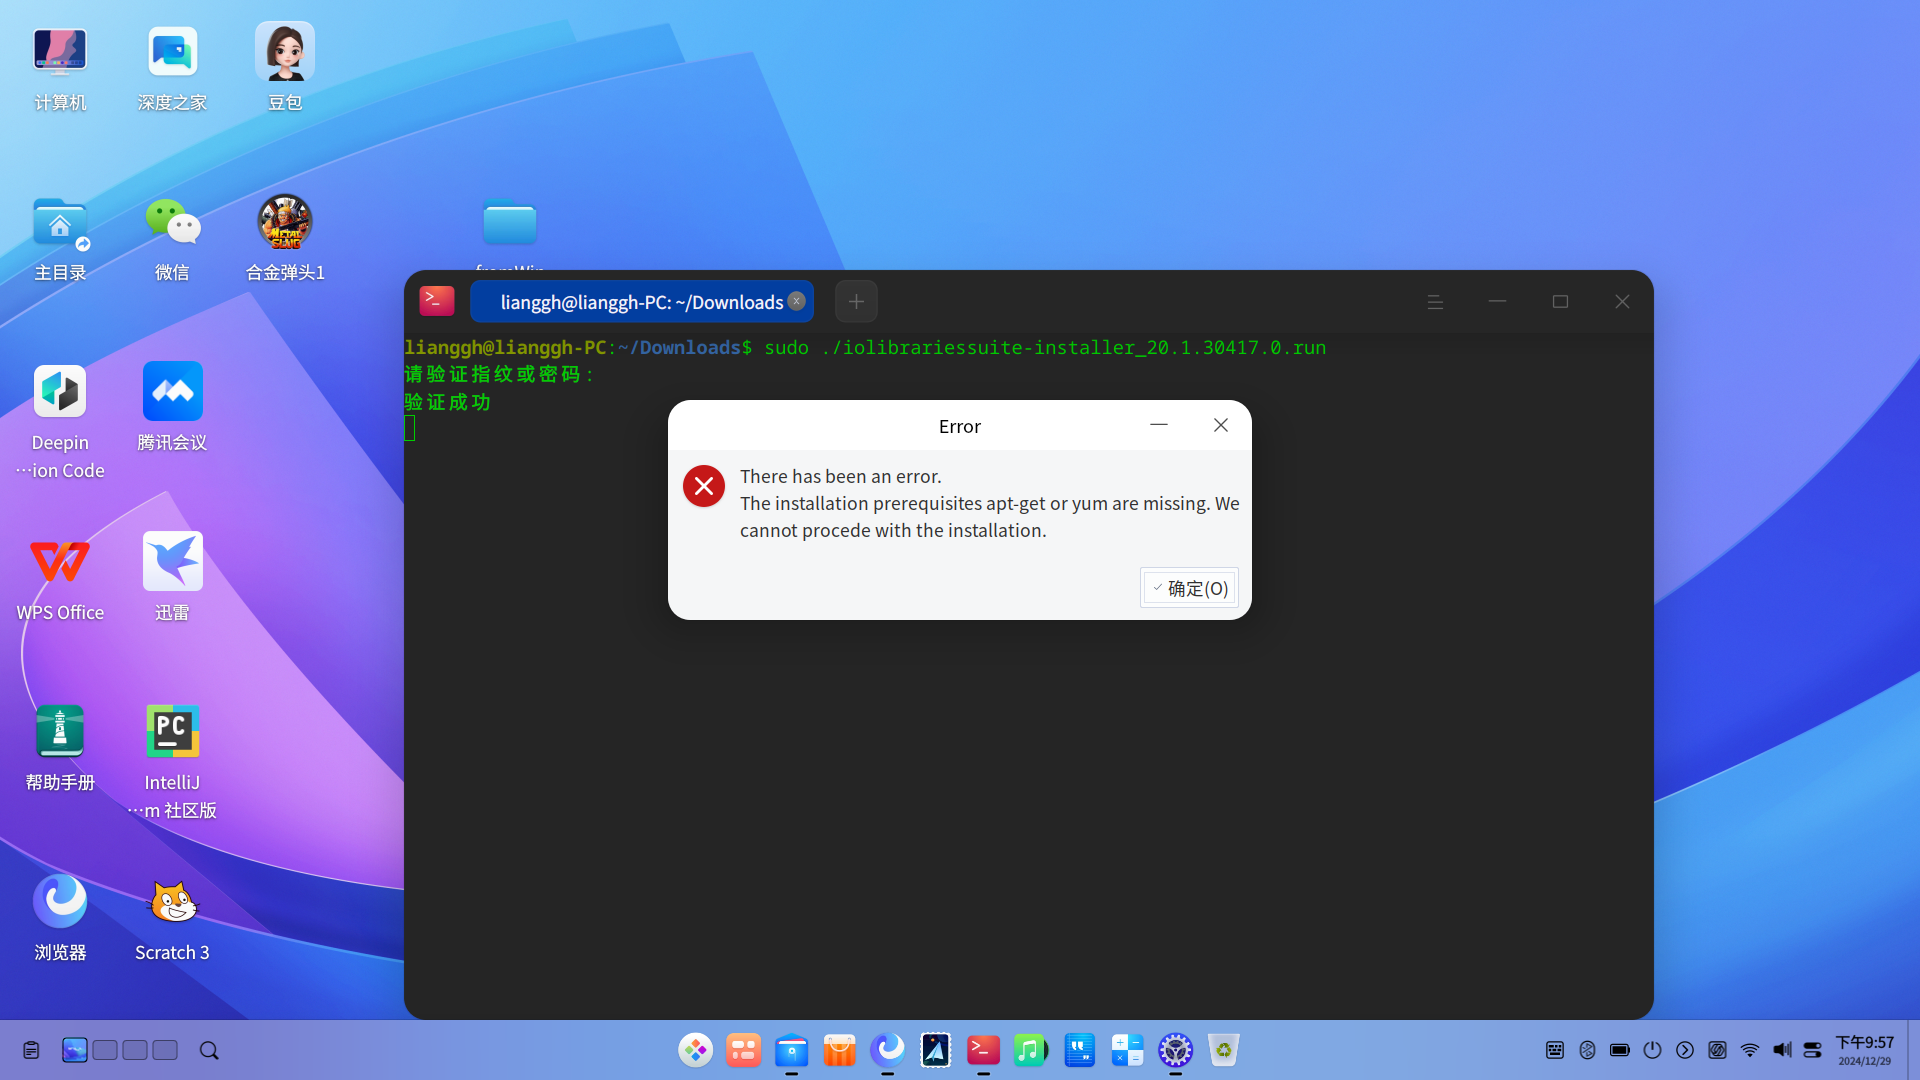The image size is (1920, 1080).
Task: Open the IntelliJ PyCharm community icon
Action: pos(172,760)
